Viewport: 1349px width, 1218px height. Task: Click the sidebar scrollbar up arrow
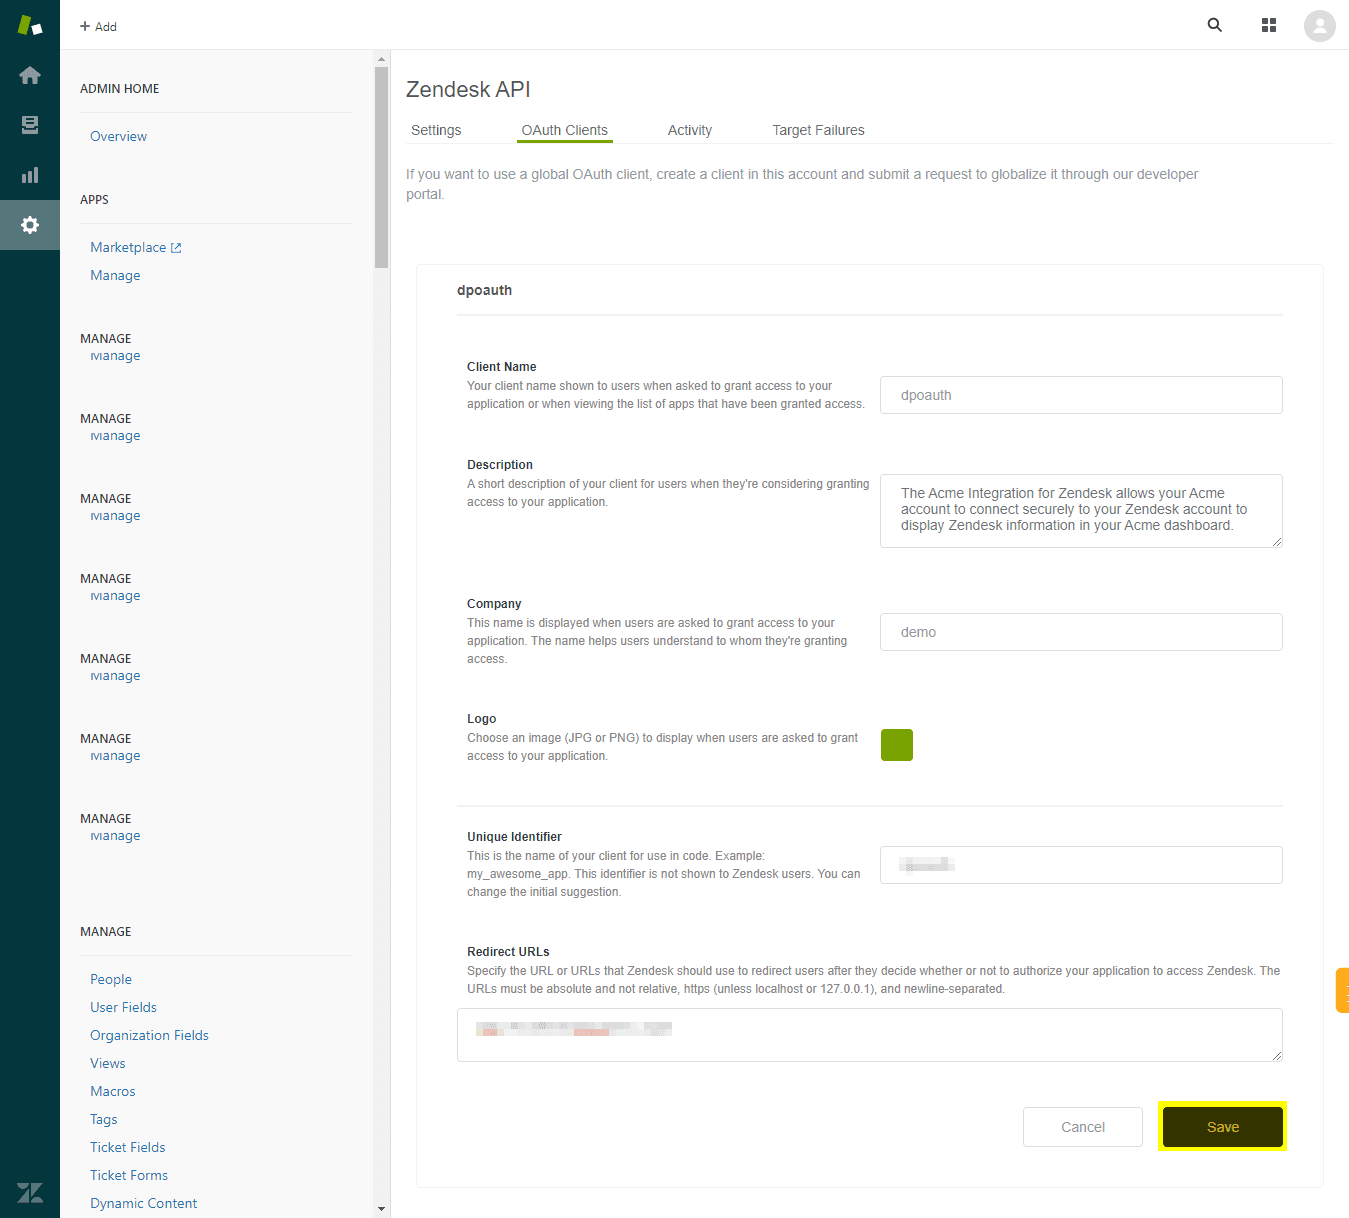(x=381, y=59)
